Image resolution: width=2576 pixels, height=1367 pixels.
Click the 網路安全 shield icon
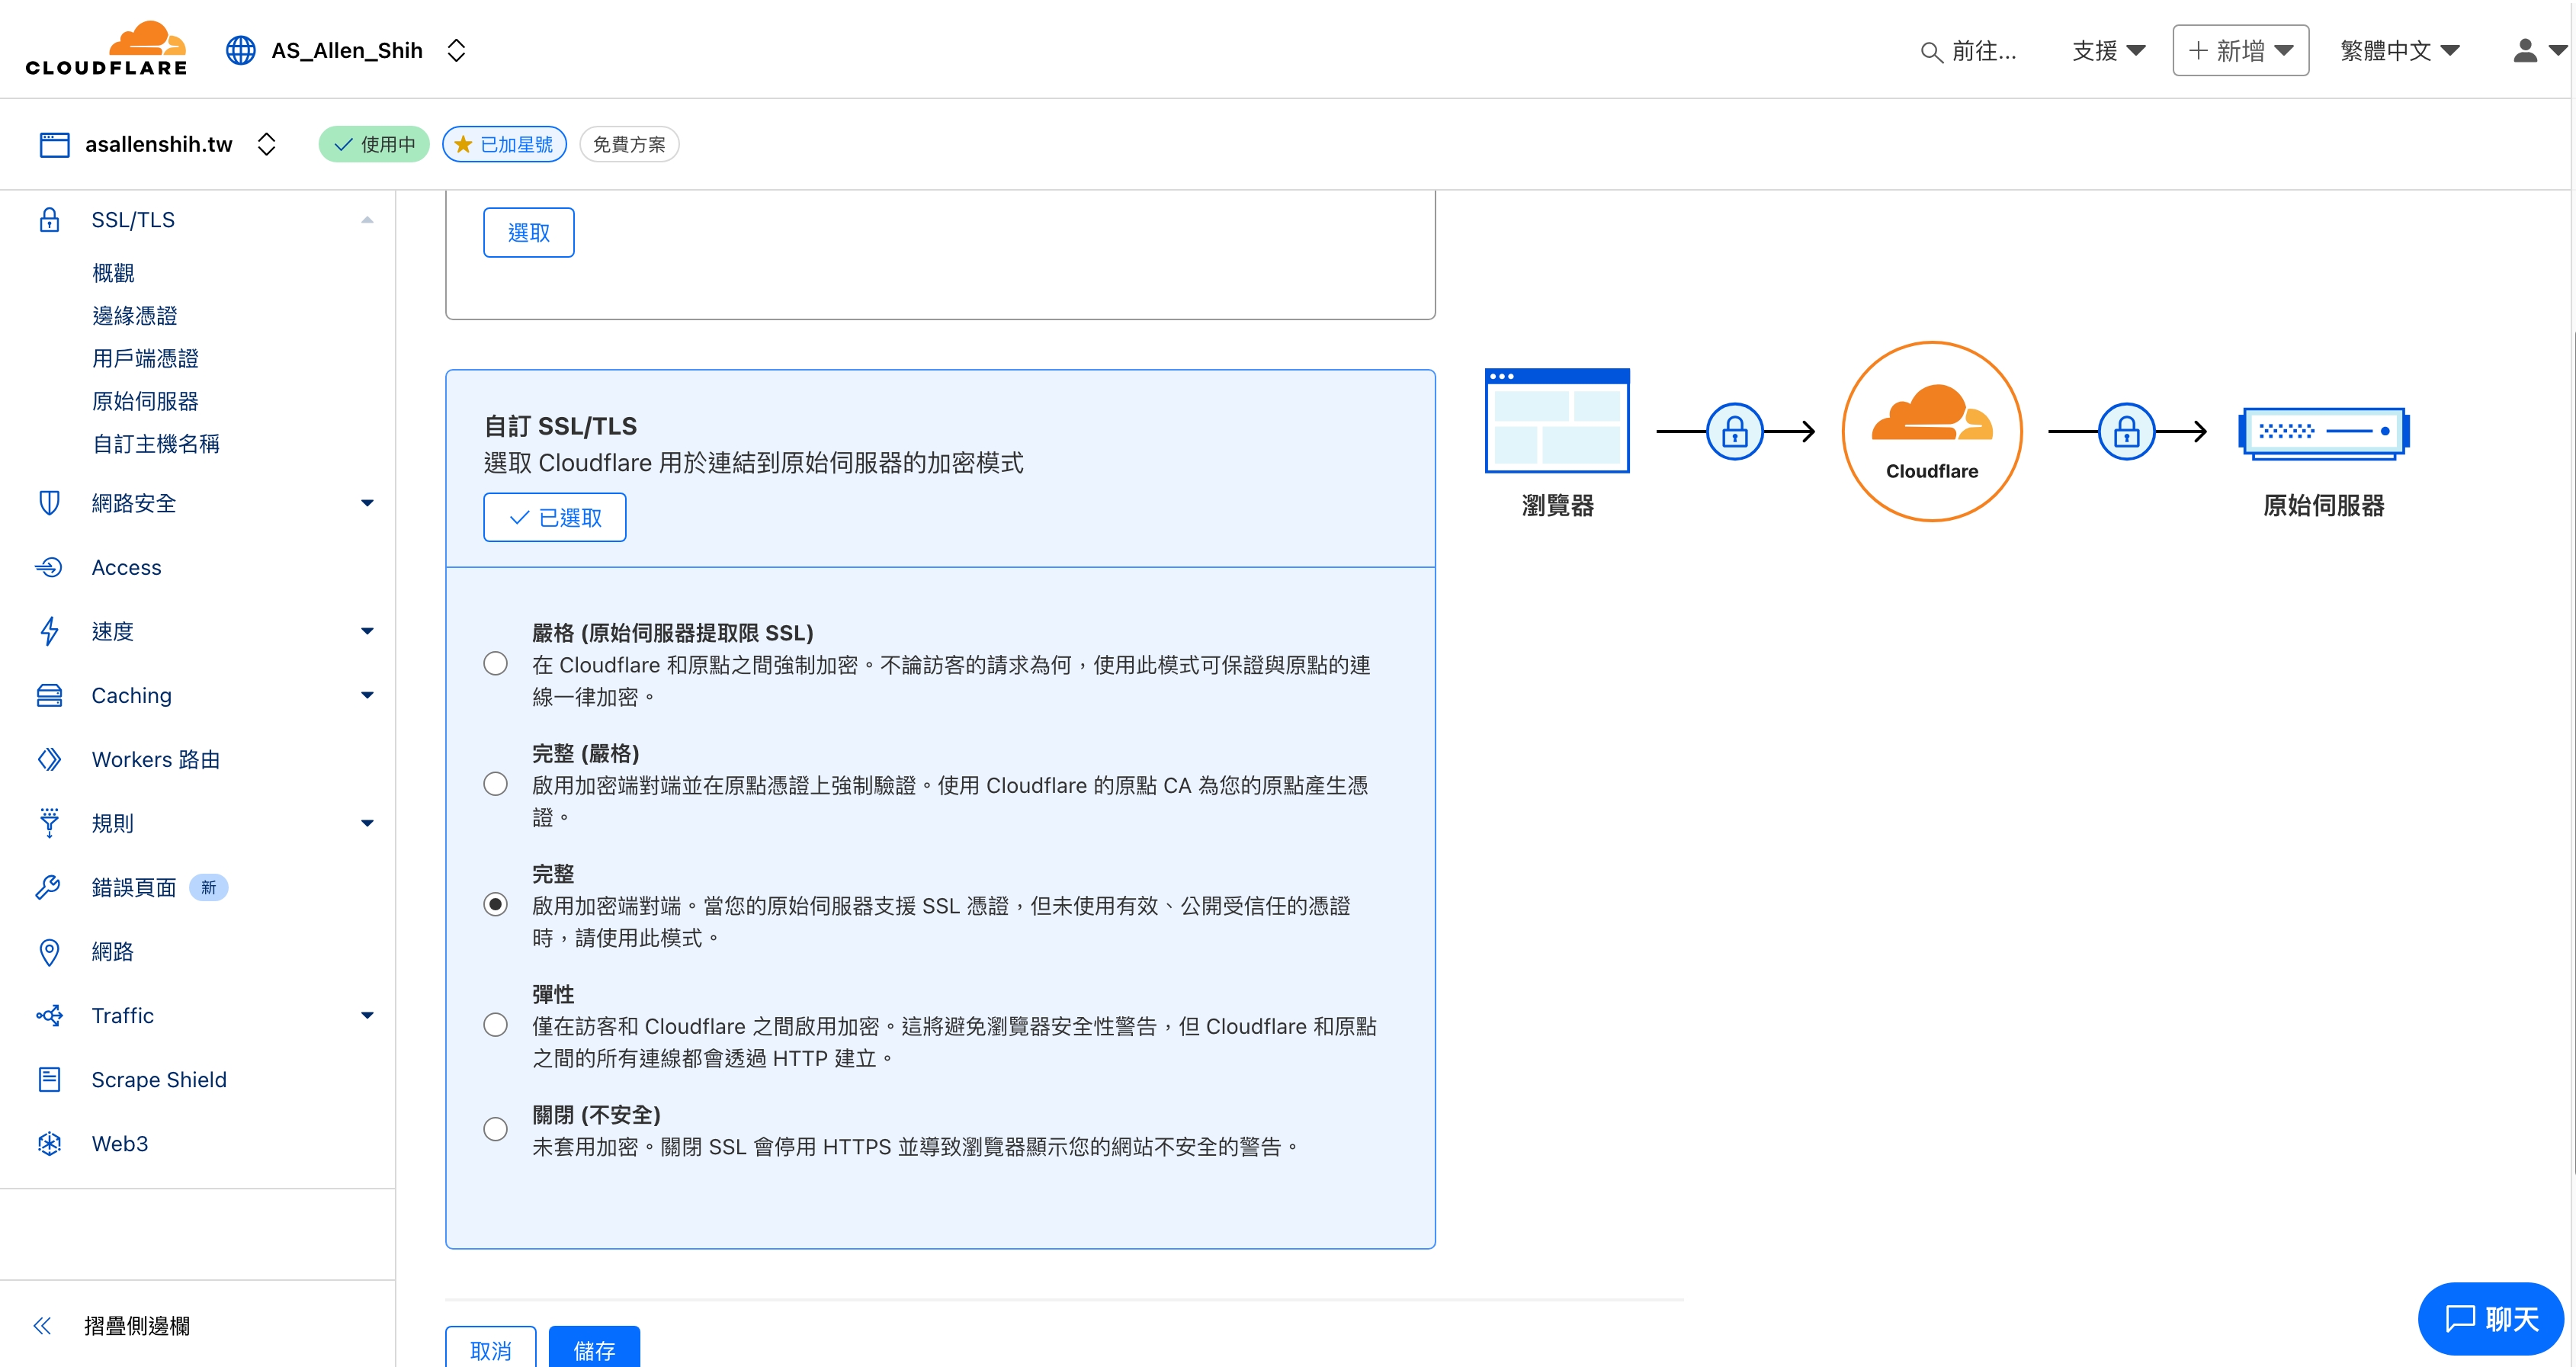[49, 503]
